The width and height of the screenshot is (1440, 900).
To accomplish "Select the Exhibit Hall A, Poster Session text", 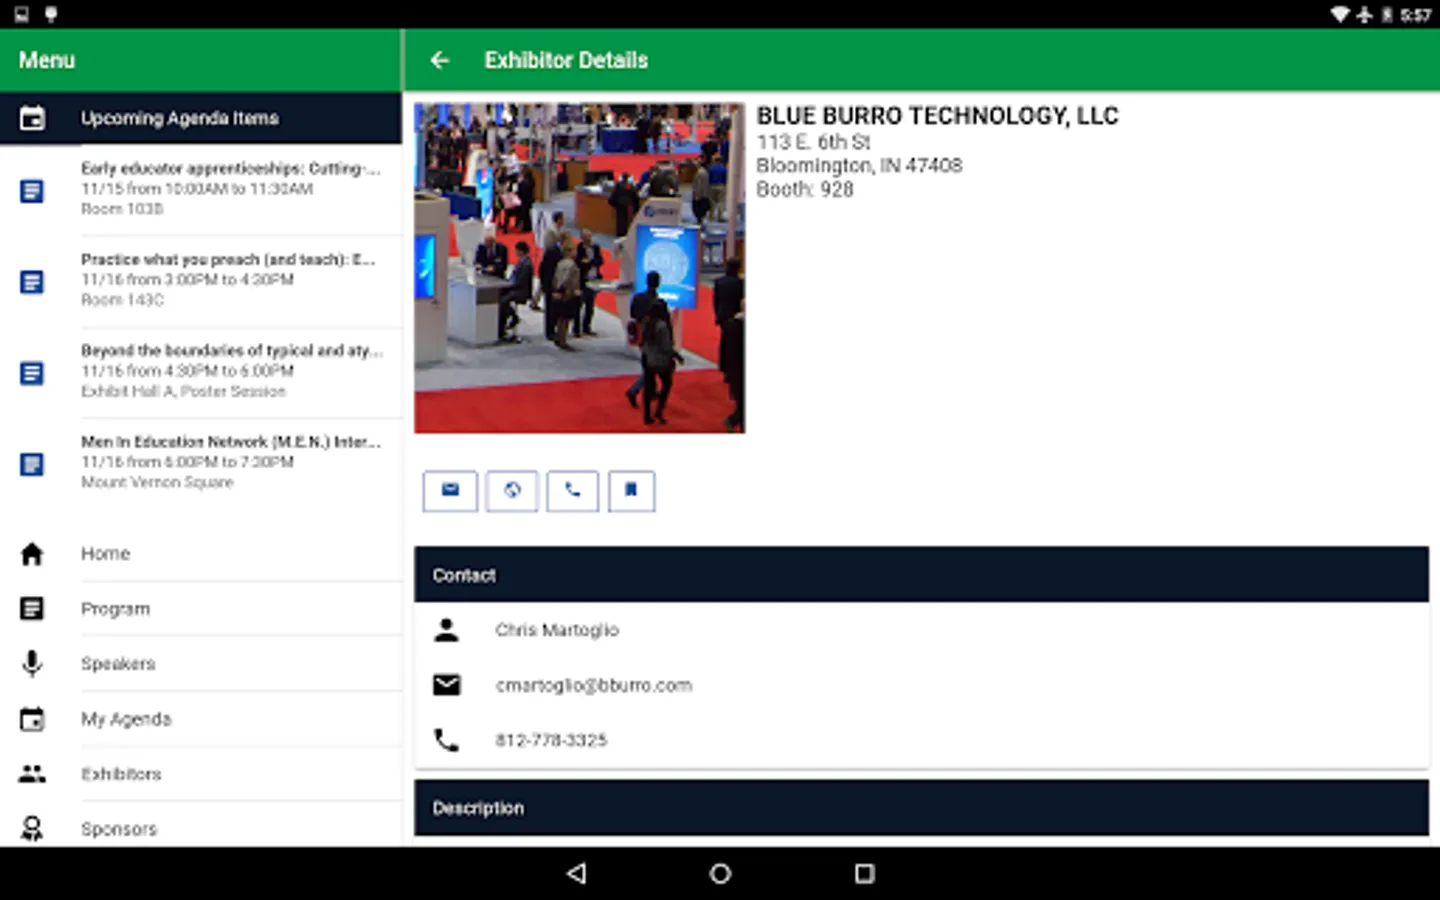I will [x=183, y=391].
